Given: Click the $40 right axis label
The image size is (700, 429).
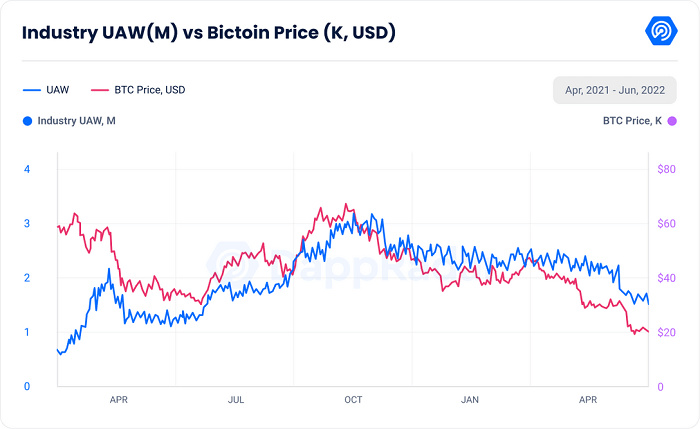Looking at the screenshot, I should pyautogui.click(x=666, y=278).
